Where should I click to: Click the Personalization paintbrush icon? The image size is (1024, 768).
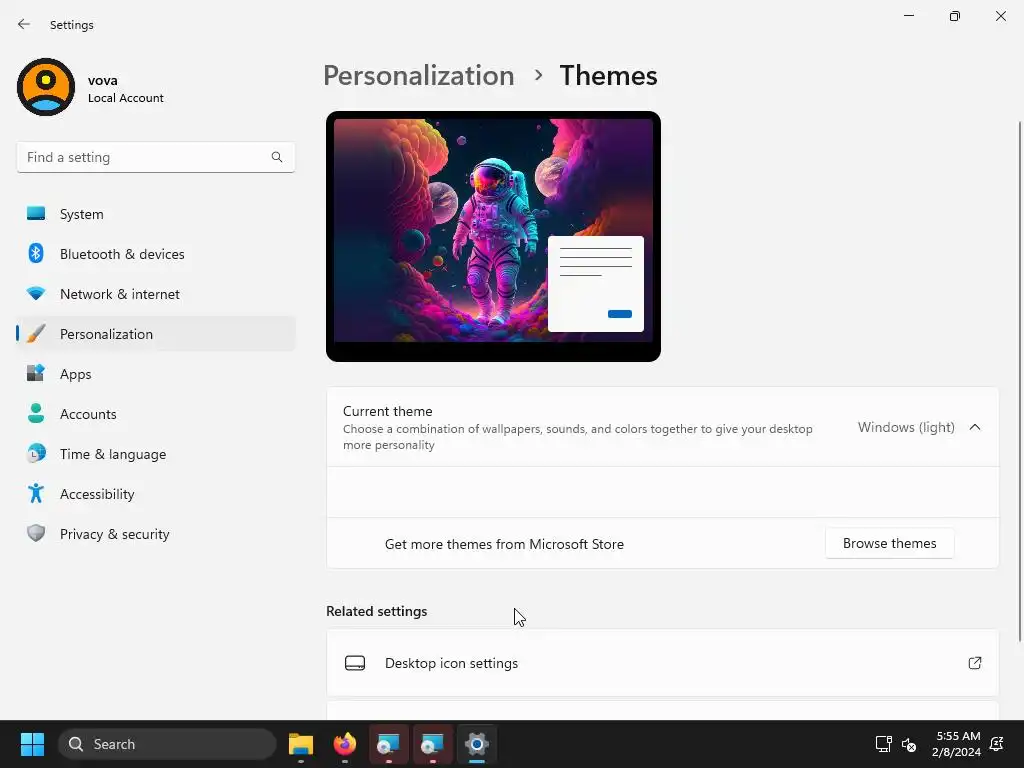[36, 334]
